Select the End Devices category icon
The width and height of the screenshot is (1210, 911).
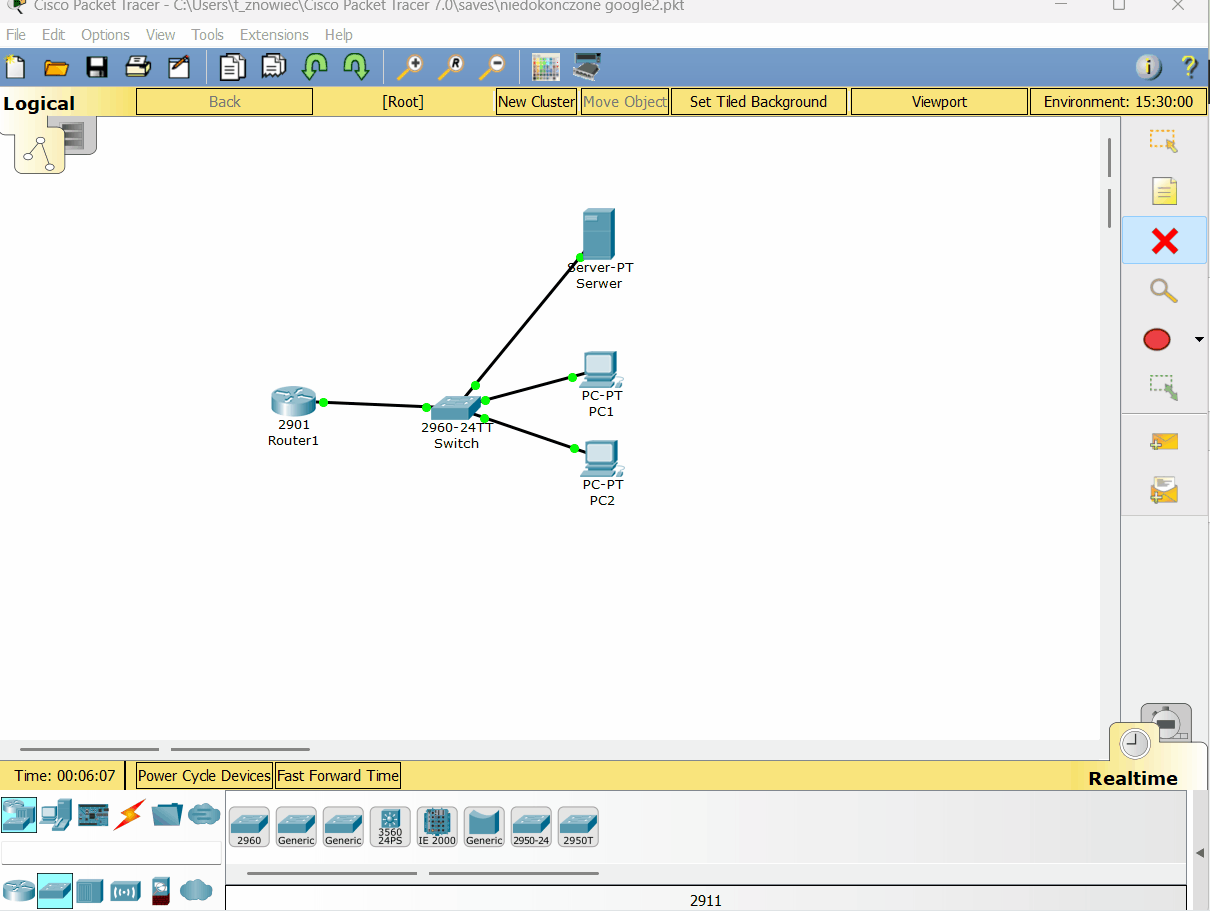click(x=56, y=815)
